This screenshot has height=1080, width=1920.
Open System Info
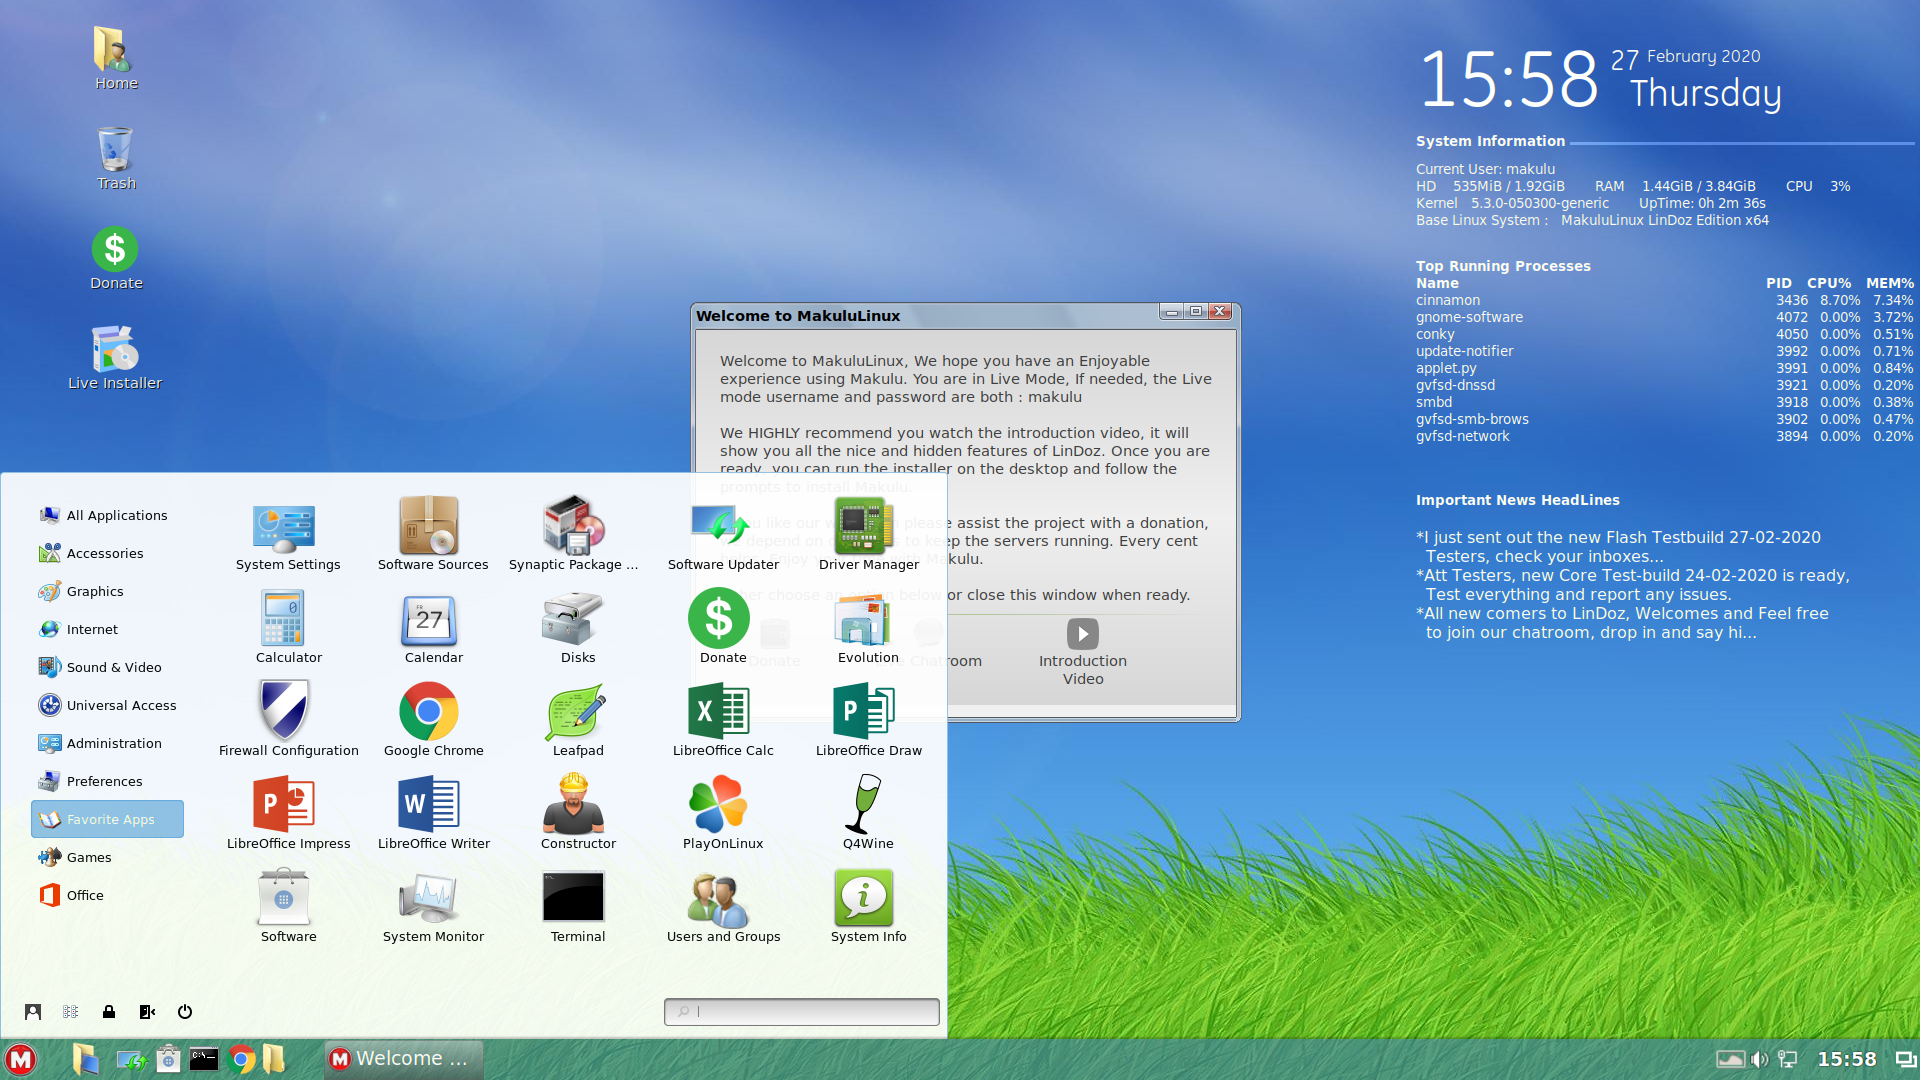tap(868, 906)
